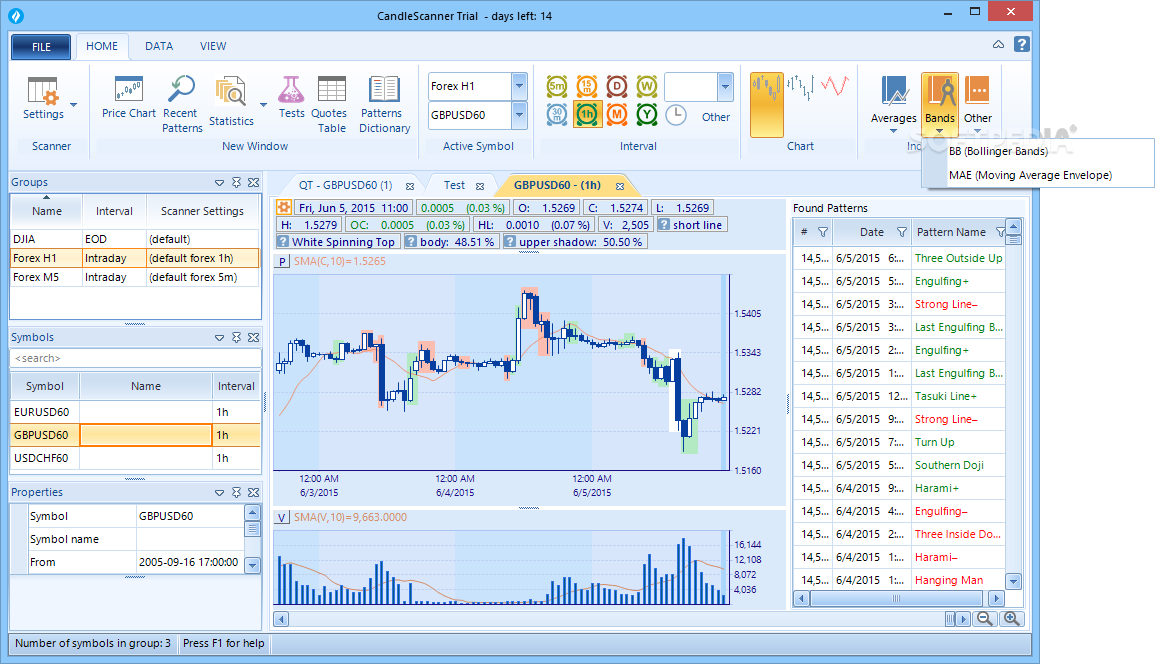Switch to QT - GBPUSD60 (1) tab
1155x664 pixels.
345,186
